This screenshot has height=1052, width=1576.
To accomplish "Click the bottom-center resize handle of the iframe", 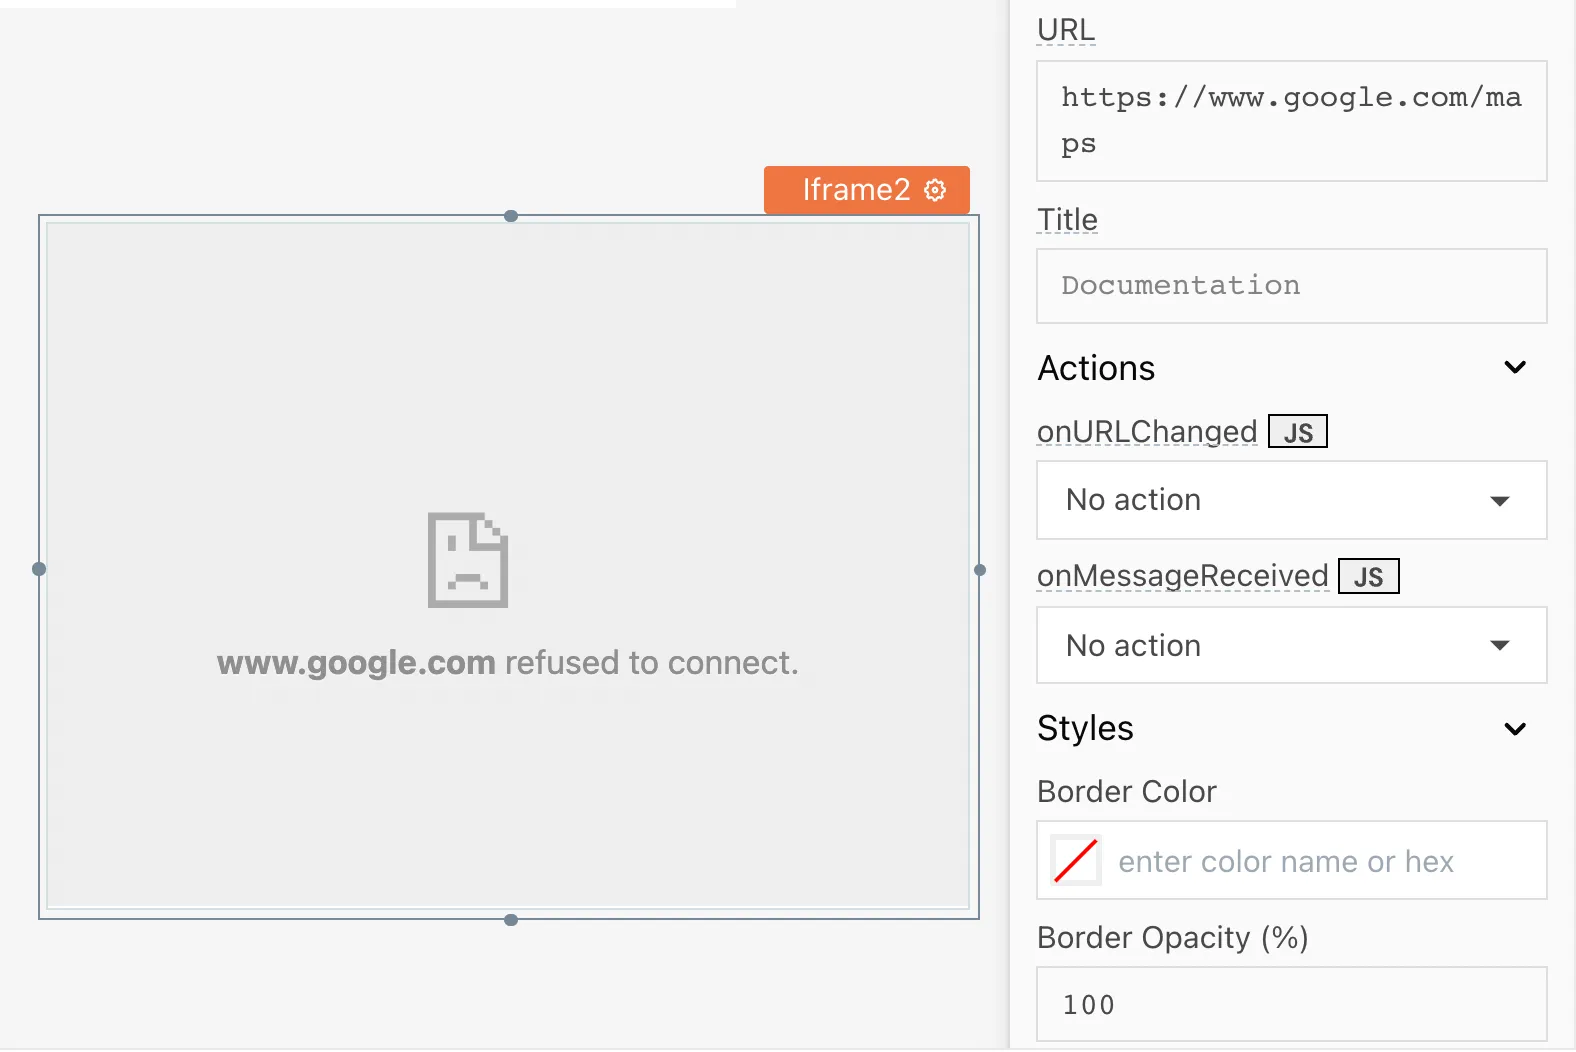I will point(511,920).
